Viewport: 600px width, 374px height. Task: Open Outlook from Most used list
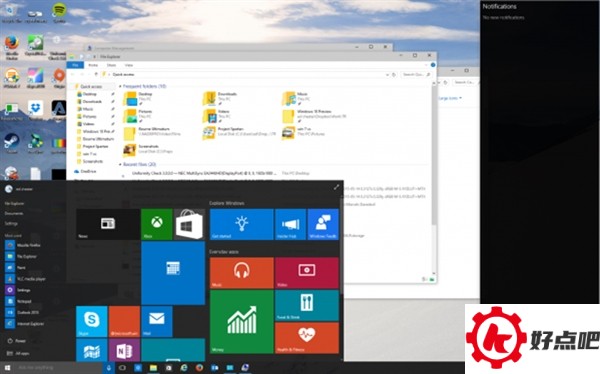pos(23,312)
